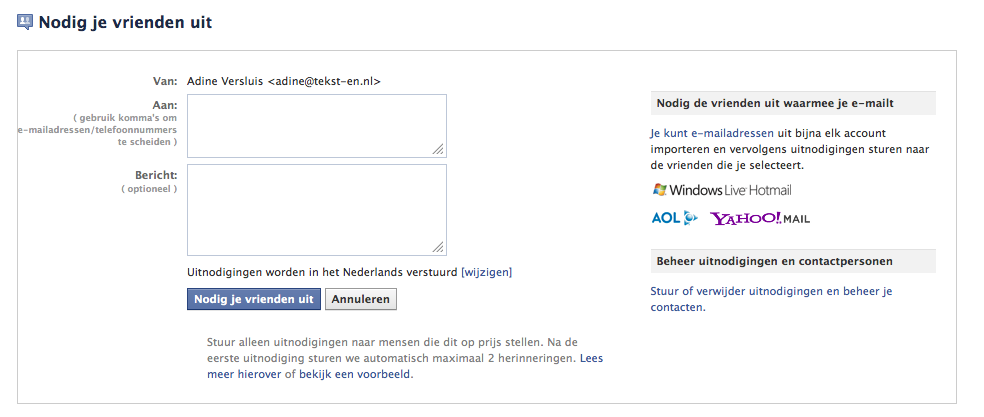Follow the bekijk een voorbeeld link

[x=355, y=374]
